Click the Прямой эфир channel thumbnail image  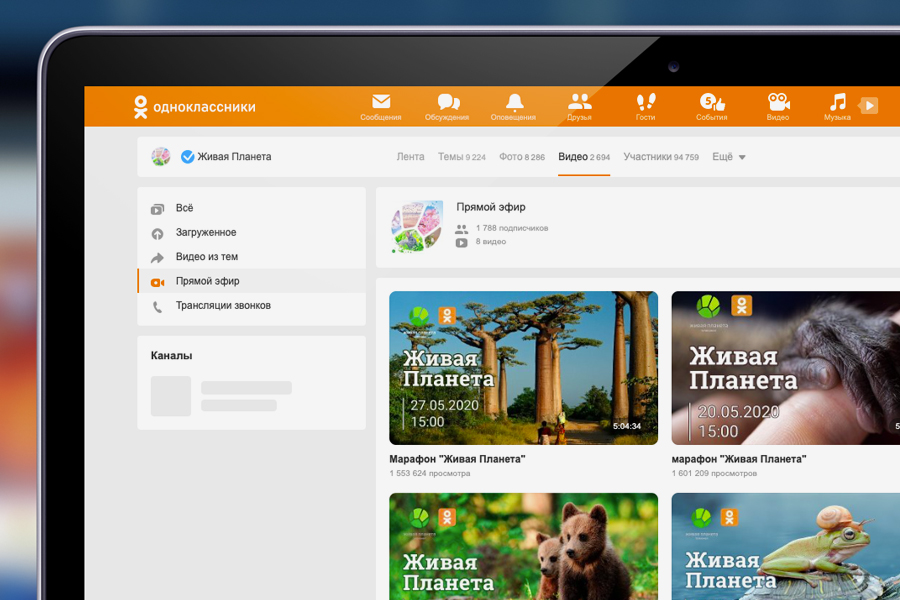coord(417,227)
